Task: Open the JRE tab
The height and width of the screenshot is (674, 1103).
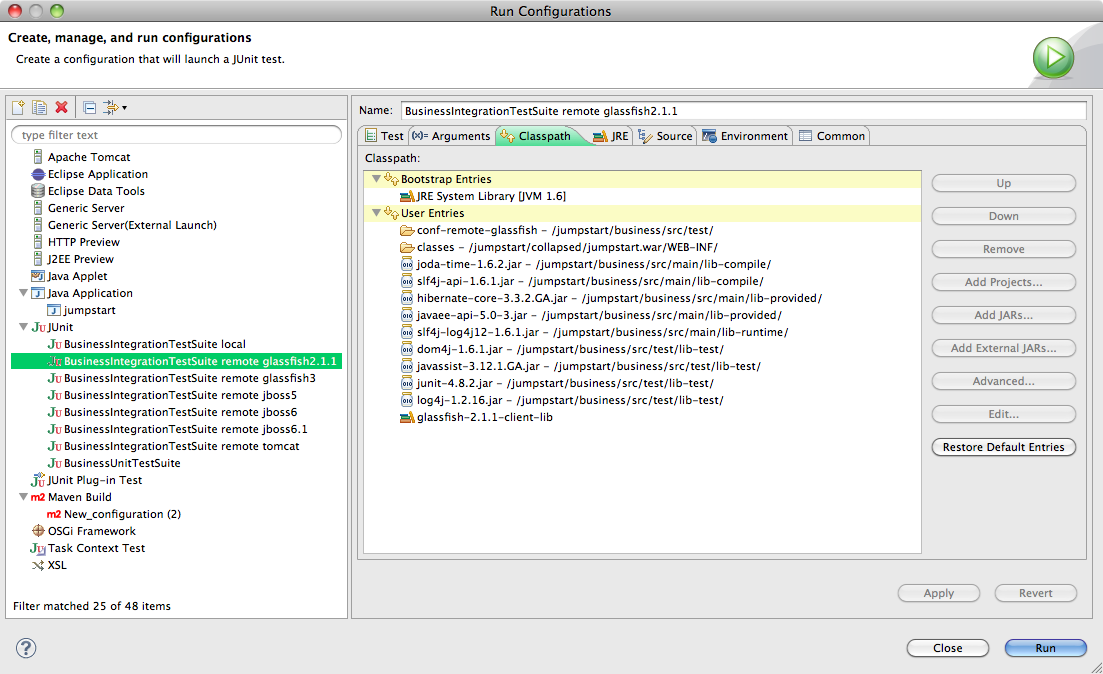Action: coord(611,136)
